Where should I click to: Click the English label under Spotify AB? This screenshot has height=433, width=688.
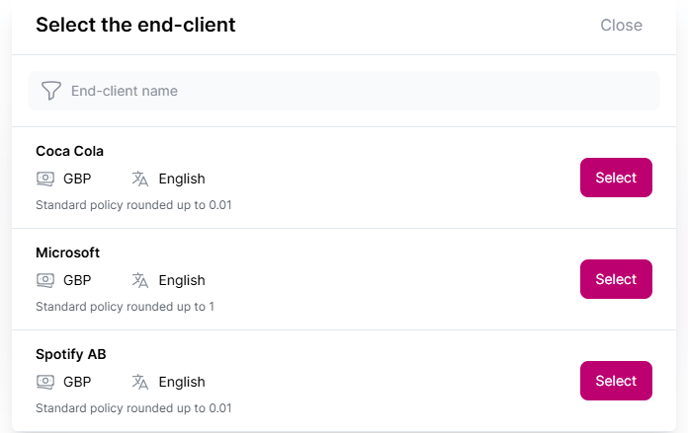[181, 382]
